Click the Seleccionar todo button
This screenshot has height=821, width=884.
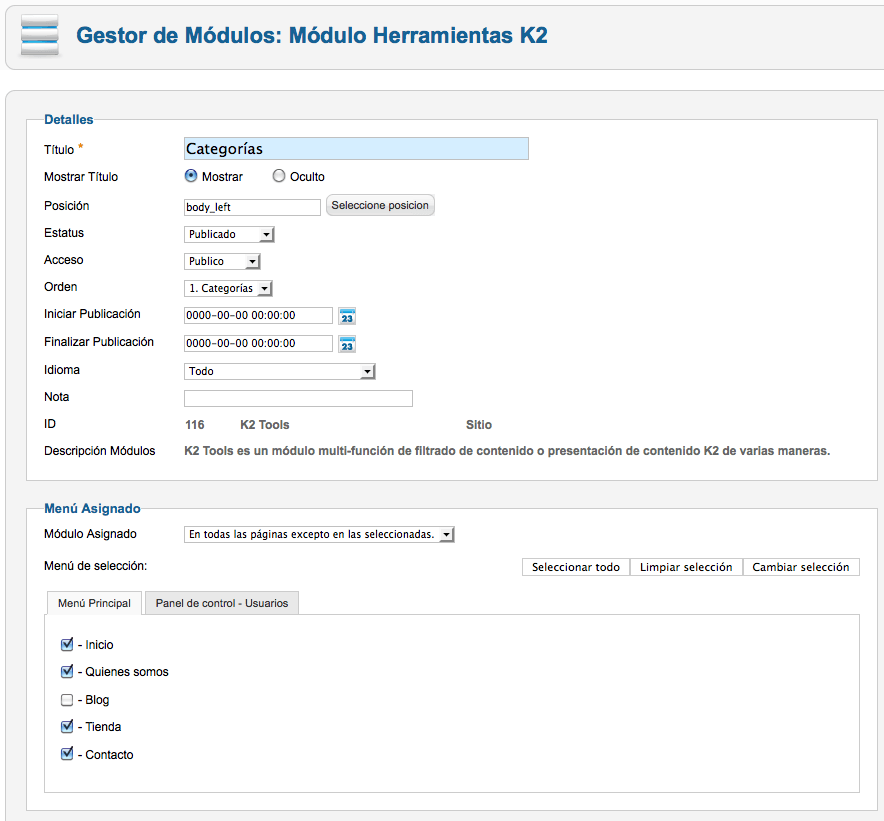pyautogui.click(x=576, y=567)
